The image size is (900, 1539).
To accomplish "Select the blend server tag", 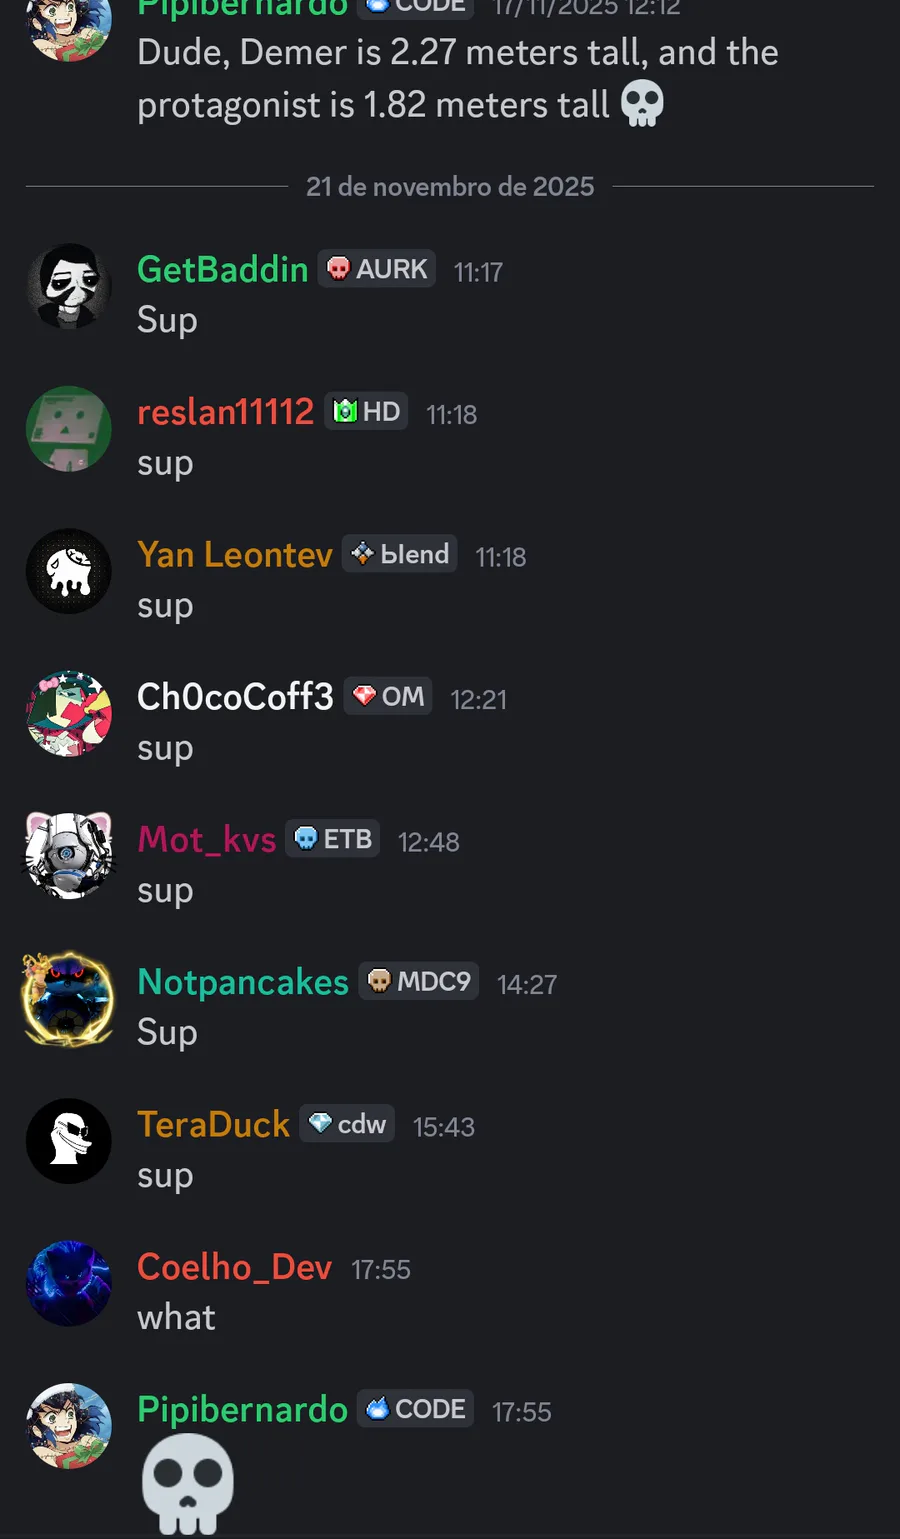I will point(400,554).
